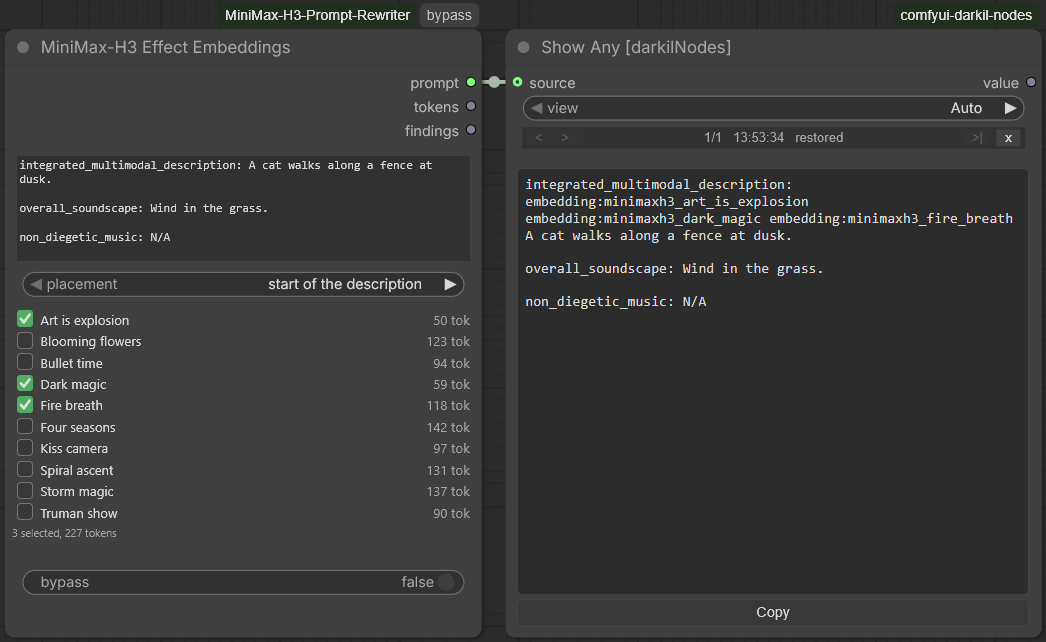This screenshot has height=642, width=1046.
Task: Open the view mode value Auto
Action: pos(966,108)
